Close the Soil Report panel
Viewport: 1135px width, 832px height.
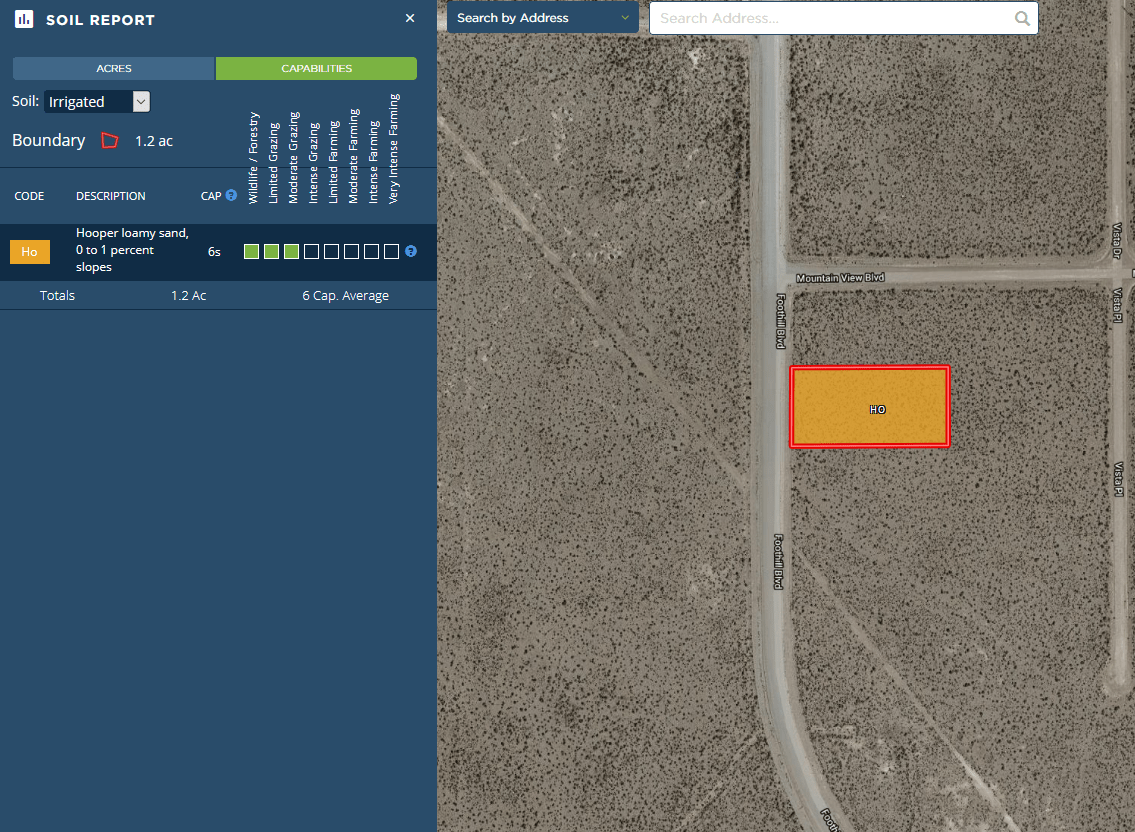click(410, 18)
